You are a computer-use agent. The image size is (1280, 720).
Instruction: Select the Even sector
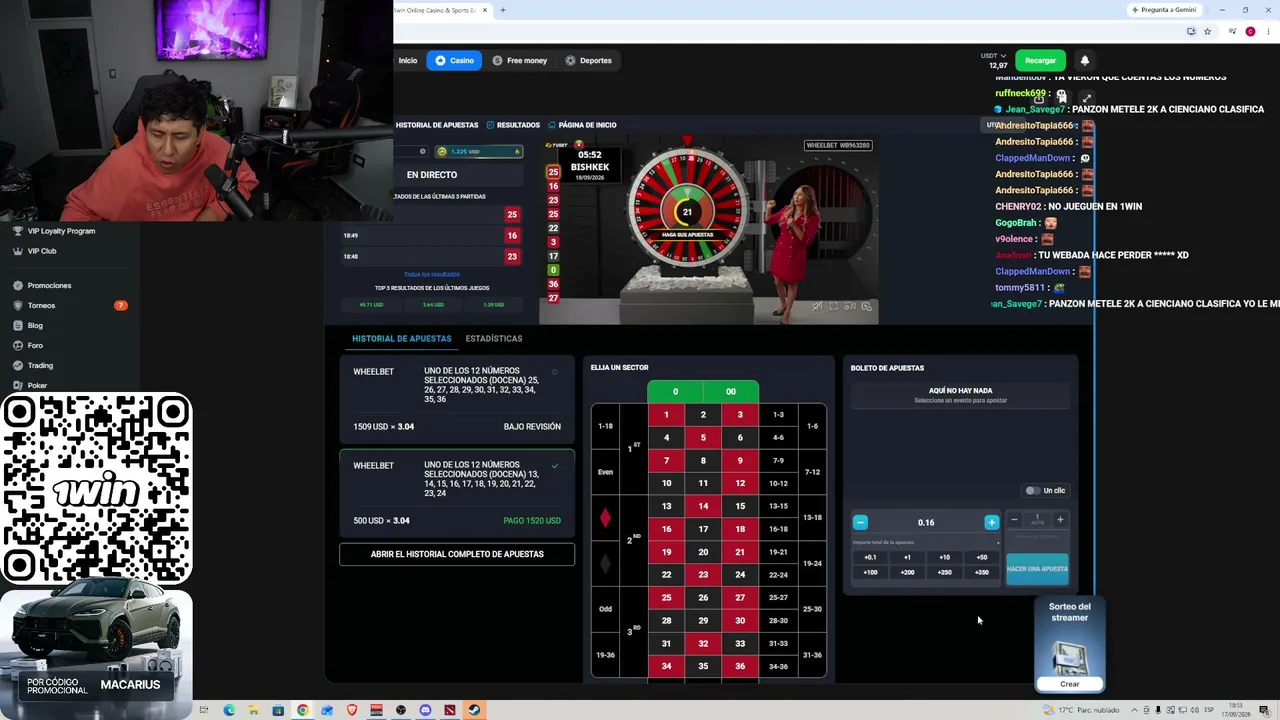click(x=605, y=472)
